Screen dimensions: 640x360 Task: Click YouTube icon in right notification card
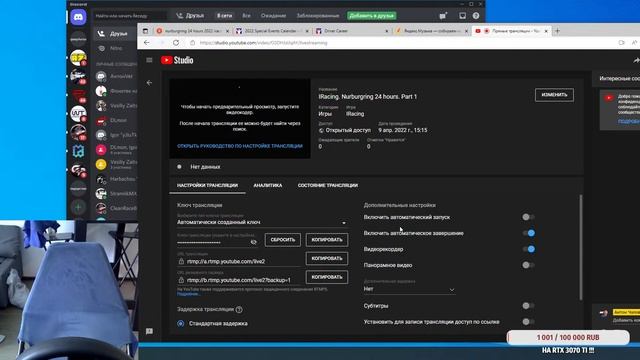pyautogui.click(x=609, y=98)
